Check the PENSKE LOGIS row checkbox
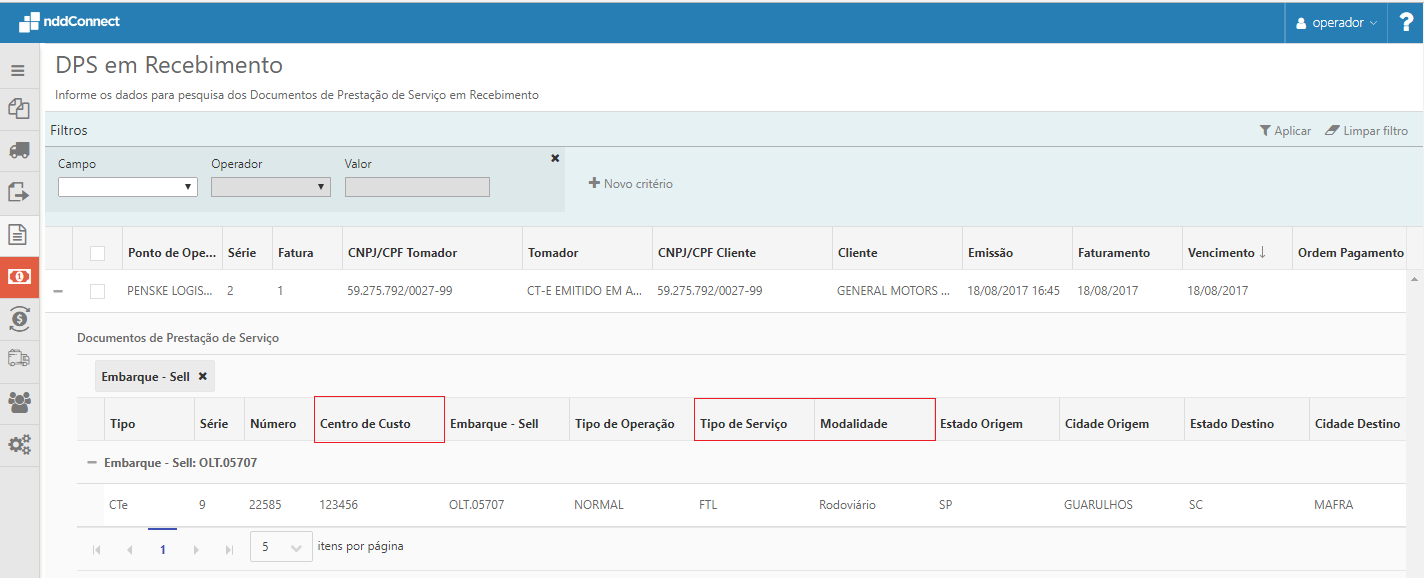Image resolution: width=1424 pixels, height=578 pixels. 97,291
